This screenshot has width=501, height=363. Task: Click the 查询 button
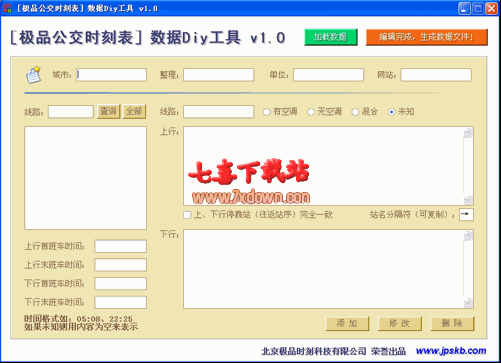(108, 111)
